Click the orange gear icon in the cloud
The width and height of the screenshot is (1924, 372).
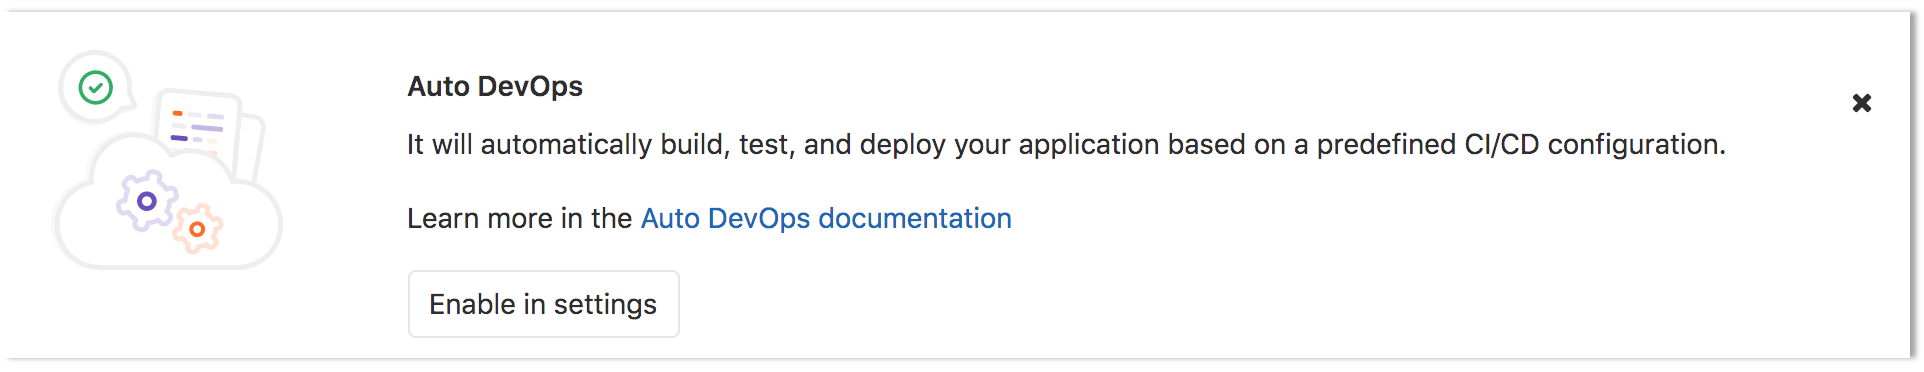click(x=197, y=229)
